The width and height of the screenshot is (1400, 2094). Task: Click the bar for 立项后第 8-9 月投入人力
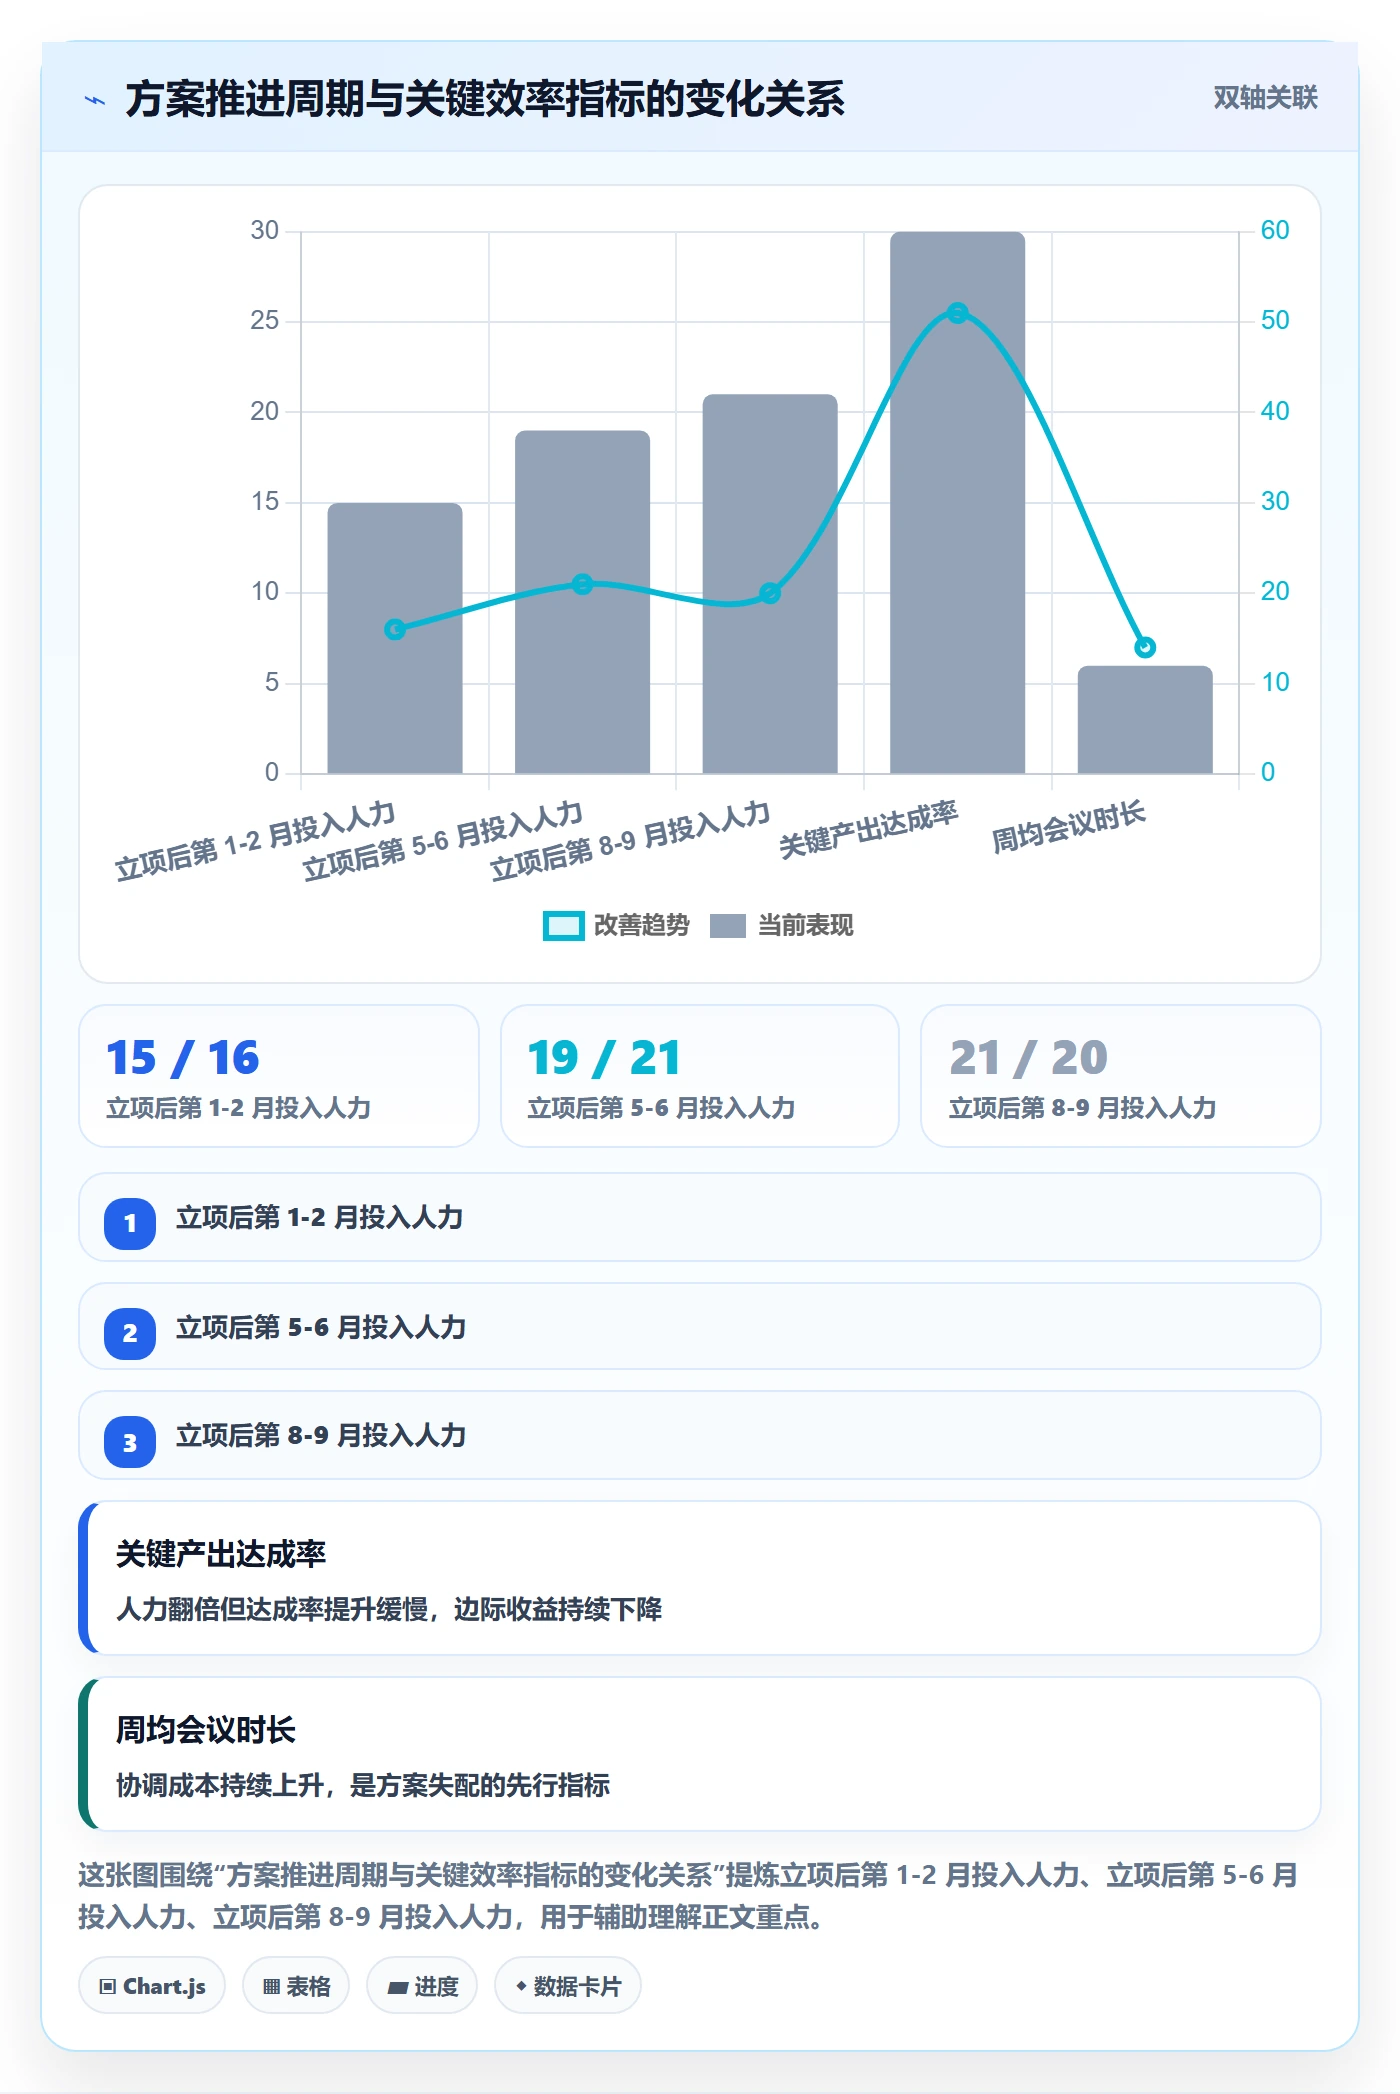pyautogui.click(x=770, y=584)
